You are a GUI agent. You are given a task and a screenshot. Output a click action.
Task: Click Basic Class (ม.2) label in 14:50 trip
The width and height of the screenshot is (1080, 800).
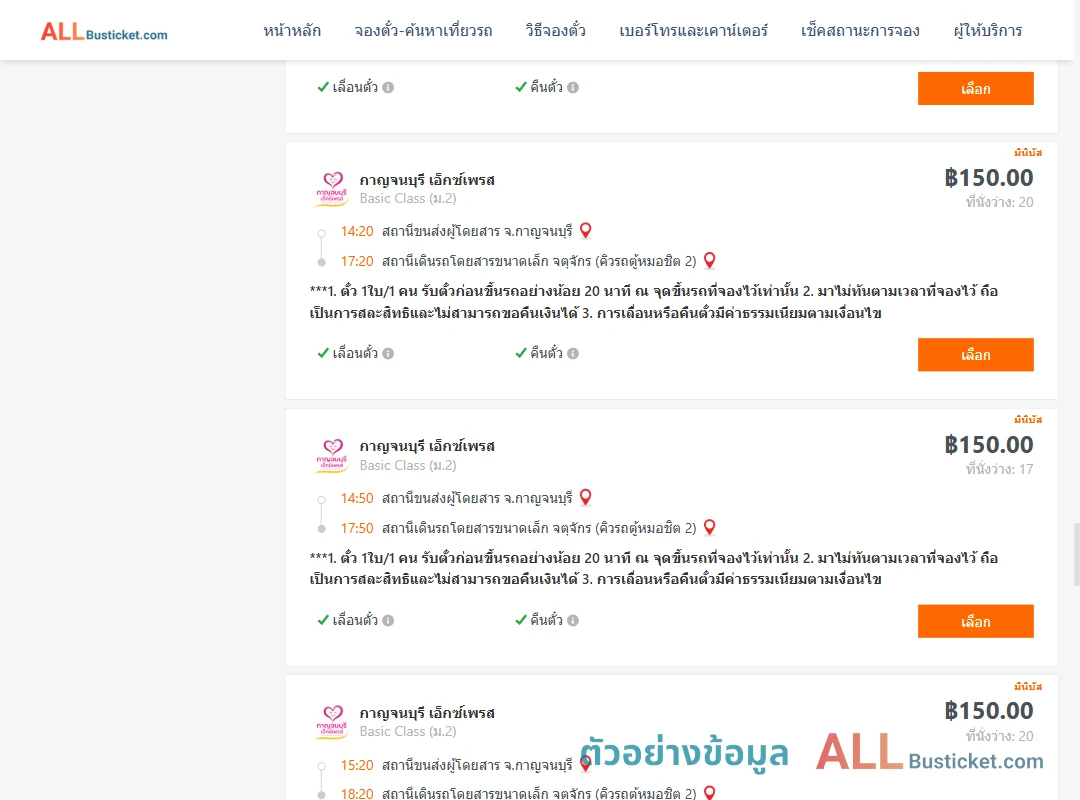[408, 465]
